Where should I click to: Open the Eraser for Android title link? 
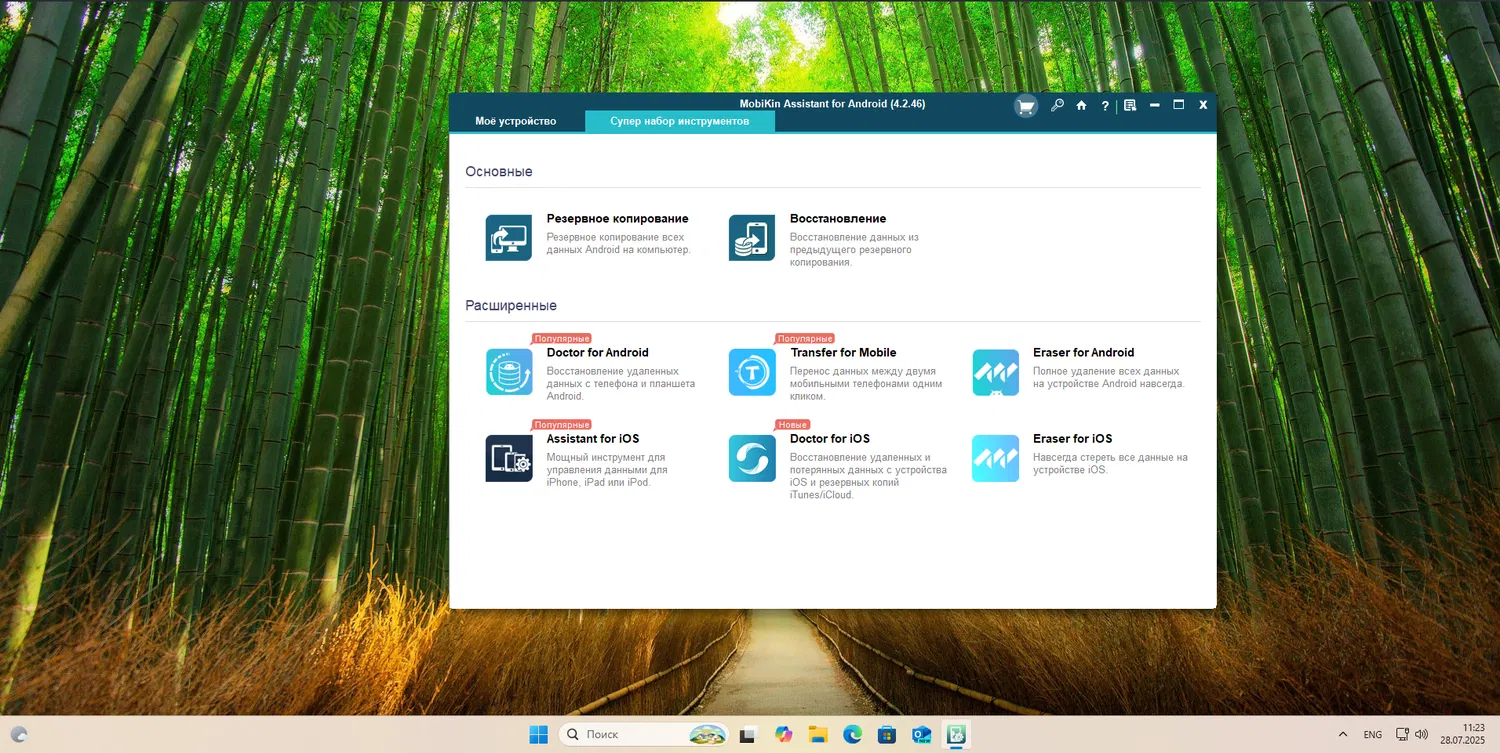[1083, 353]
